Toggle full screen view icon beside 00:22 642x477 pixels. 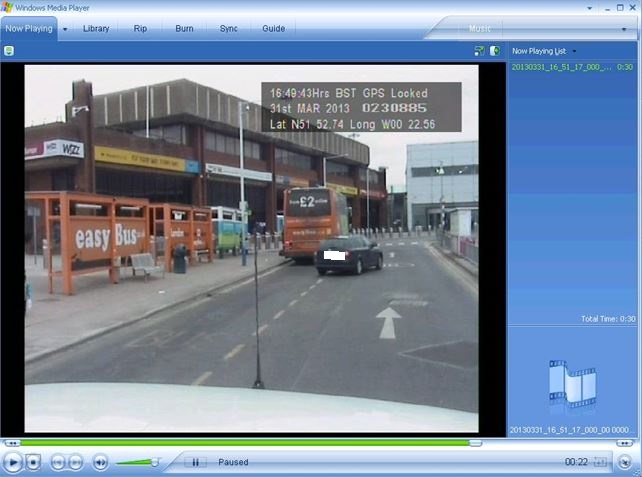coord(600,462)
